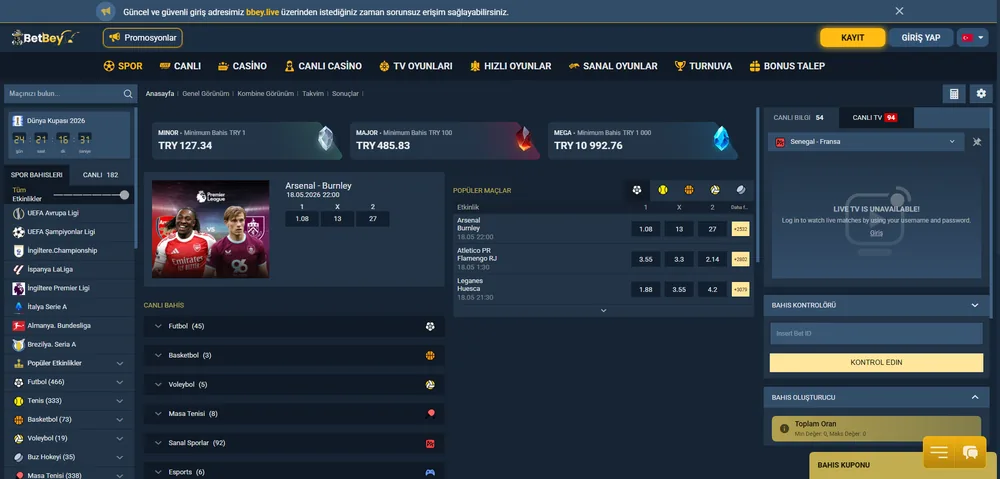Open the TURNUVA menu
This screenshot has height=479, width=1000.
(x=703, y=66)
